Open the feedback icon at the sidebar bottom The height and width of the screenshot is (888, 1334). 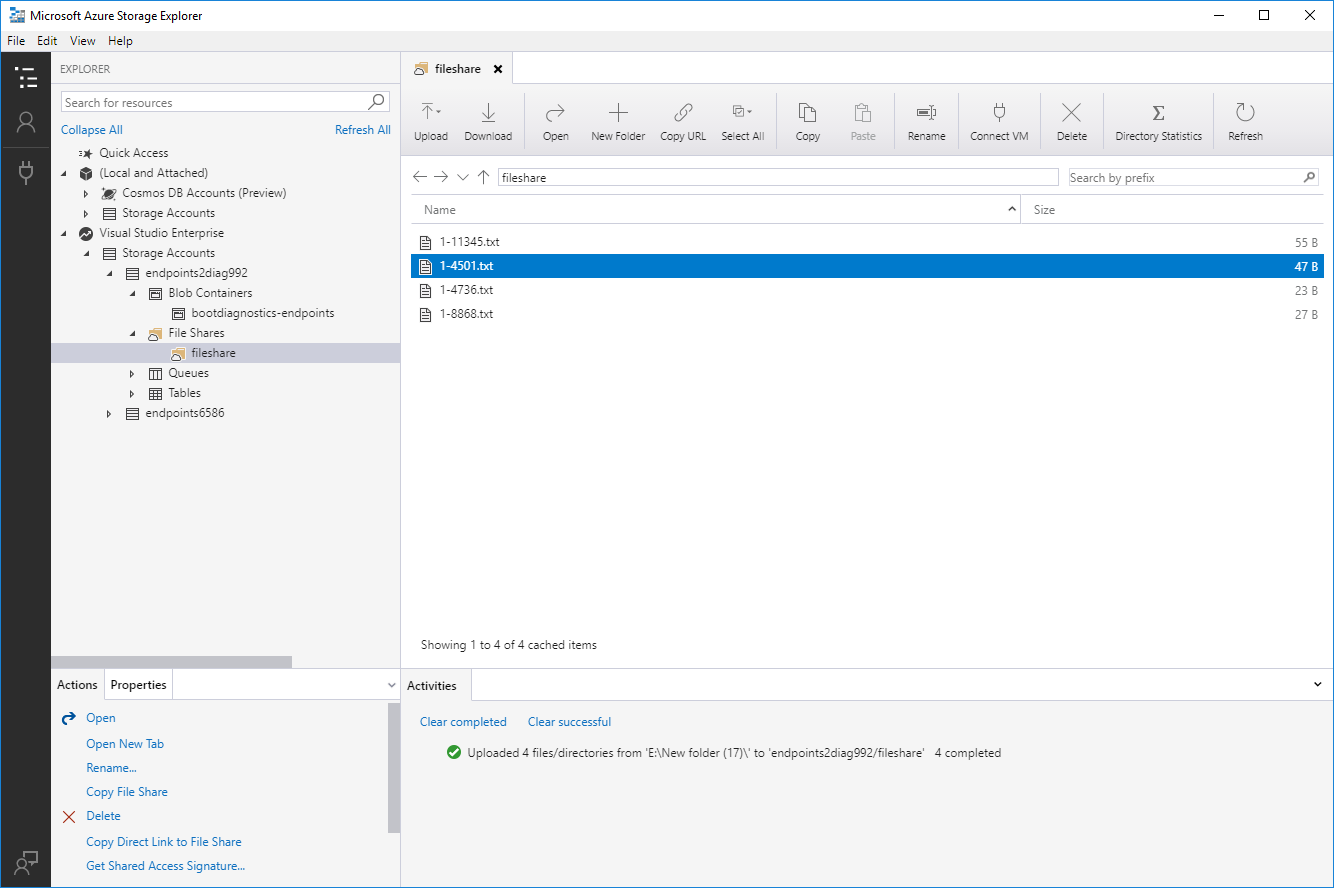click(x=26, y=861)
